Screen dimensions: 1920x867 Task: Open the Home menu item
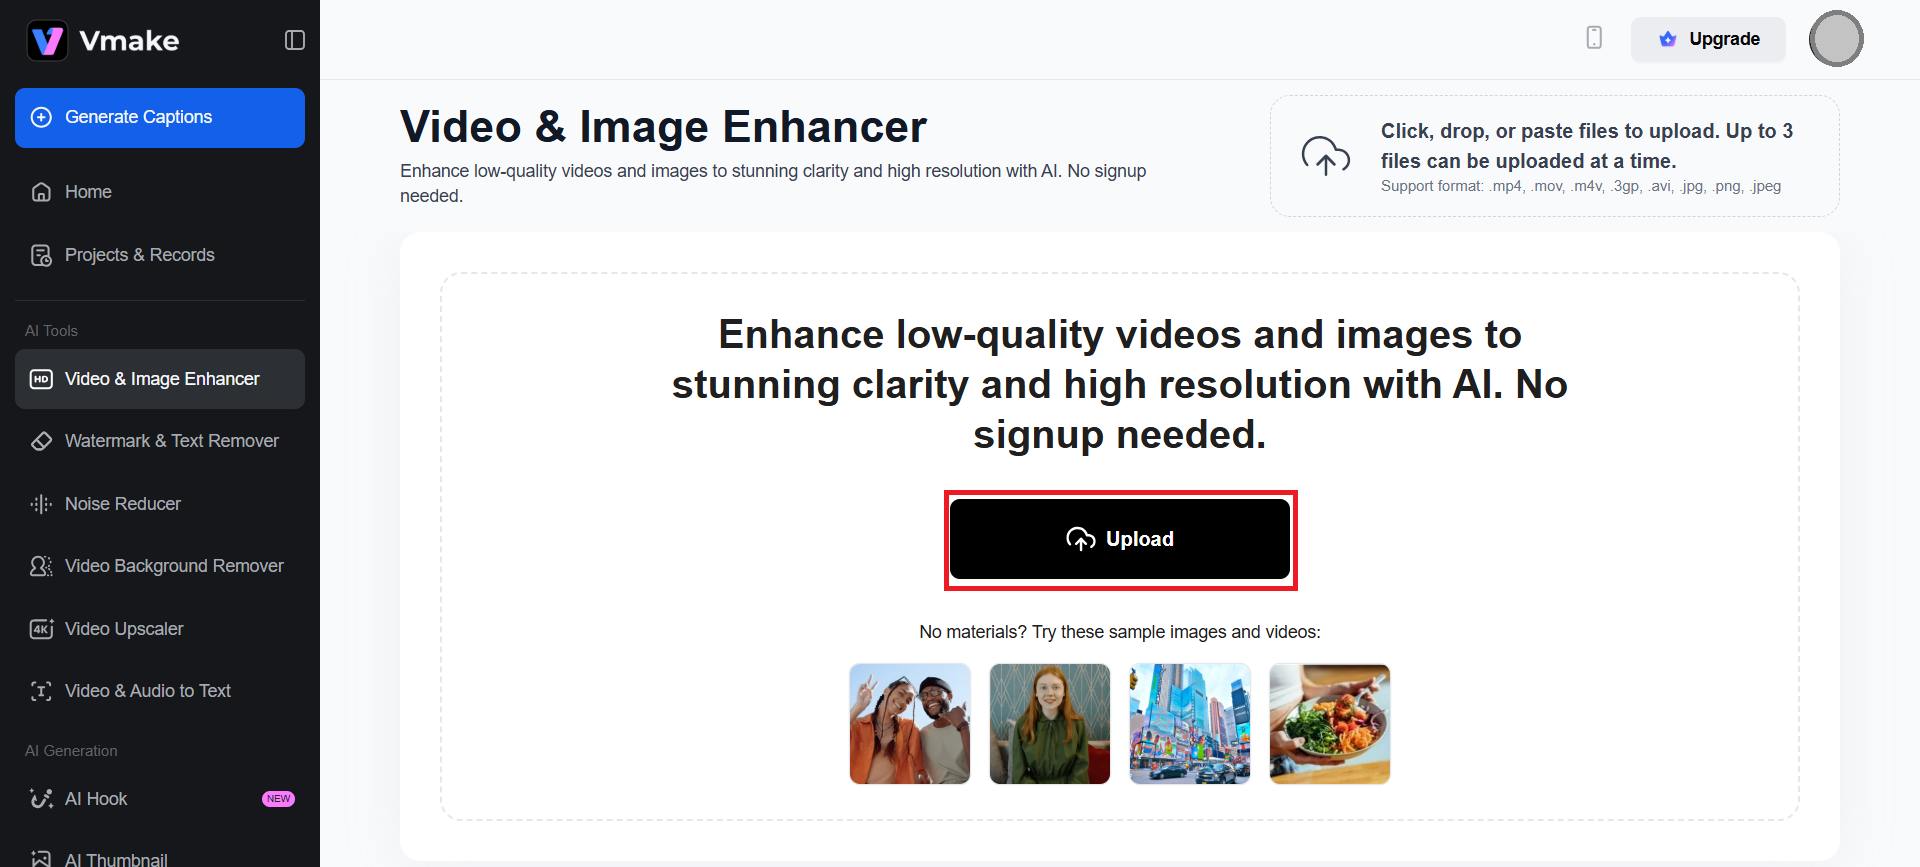88,192
